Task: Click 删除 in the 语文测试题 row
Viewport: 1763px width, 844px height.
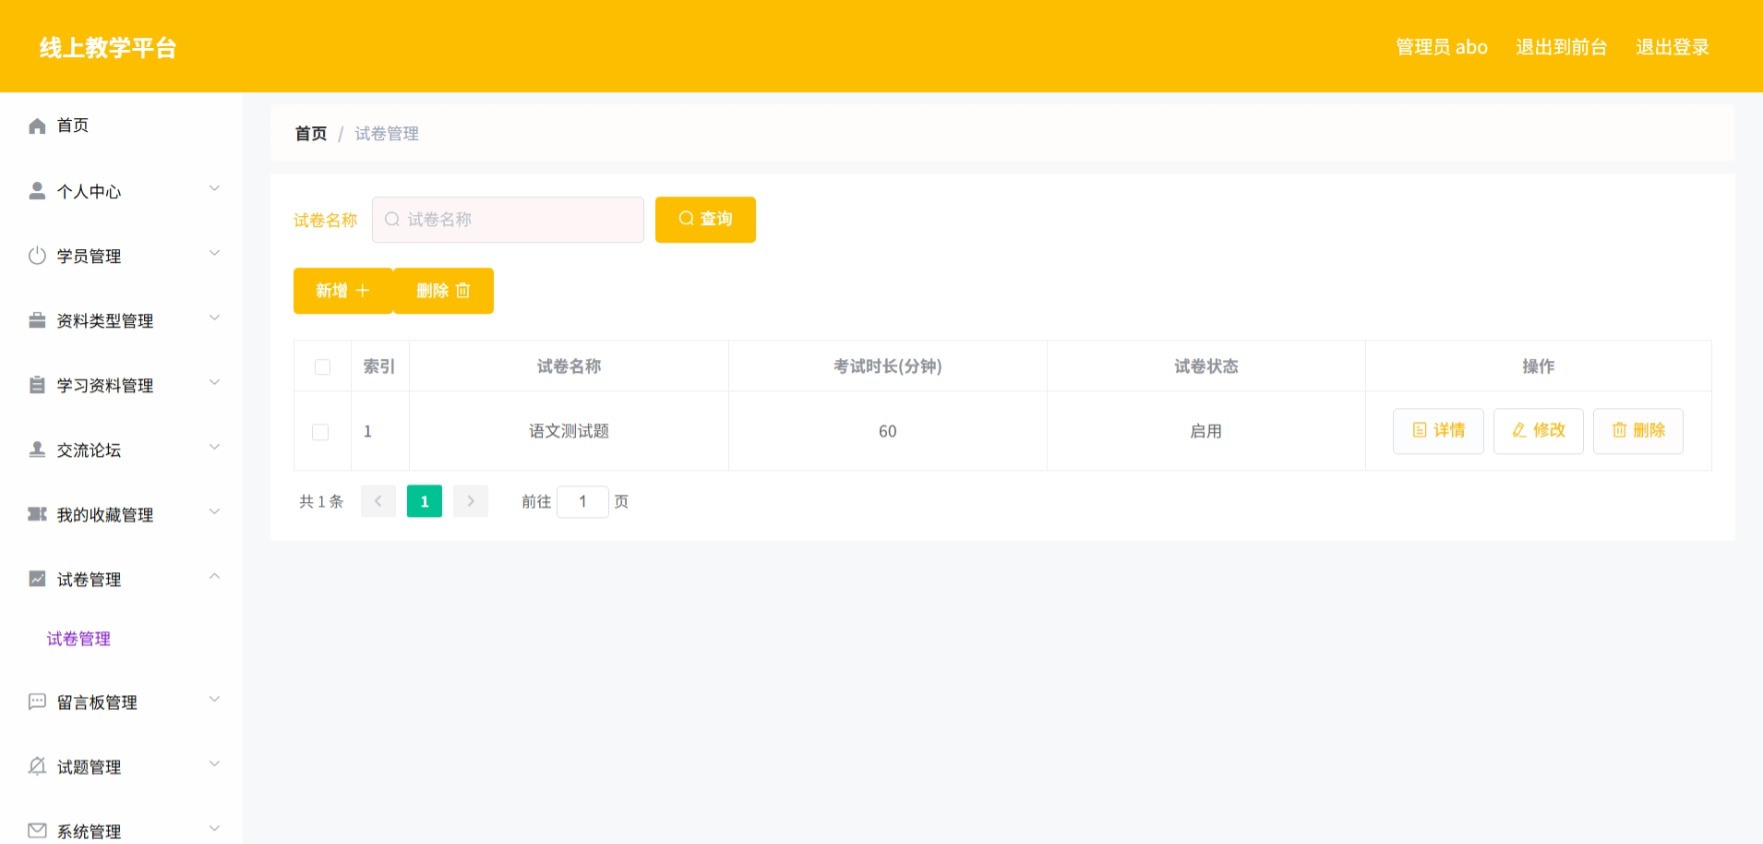Action: (x=1638, y=431)
